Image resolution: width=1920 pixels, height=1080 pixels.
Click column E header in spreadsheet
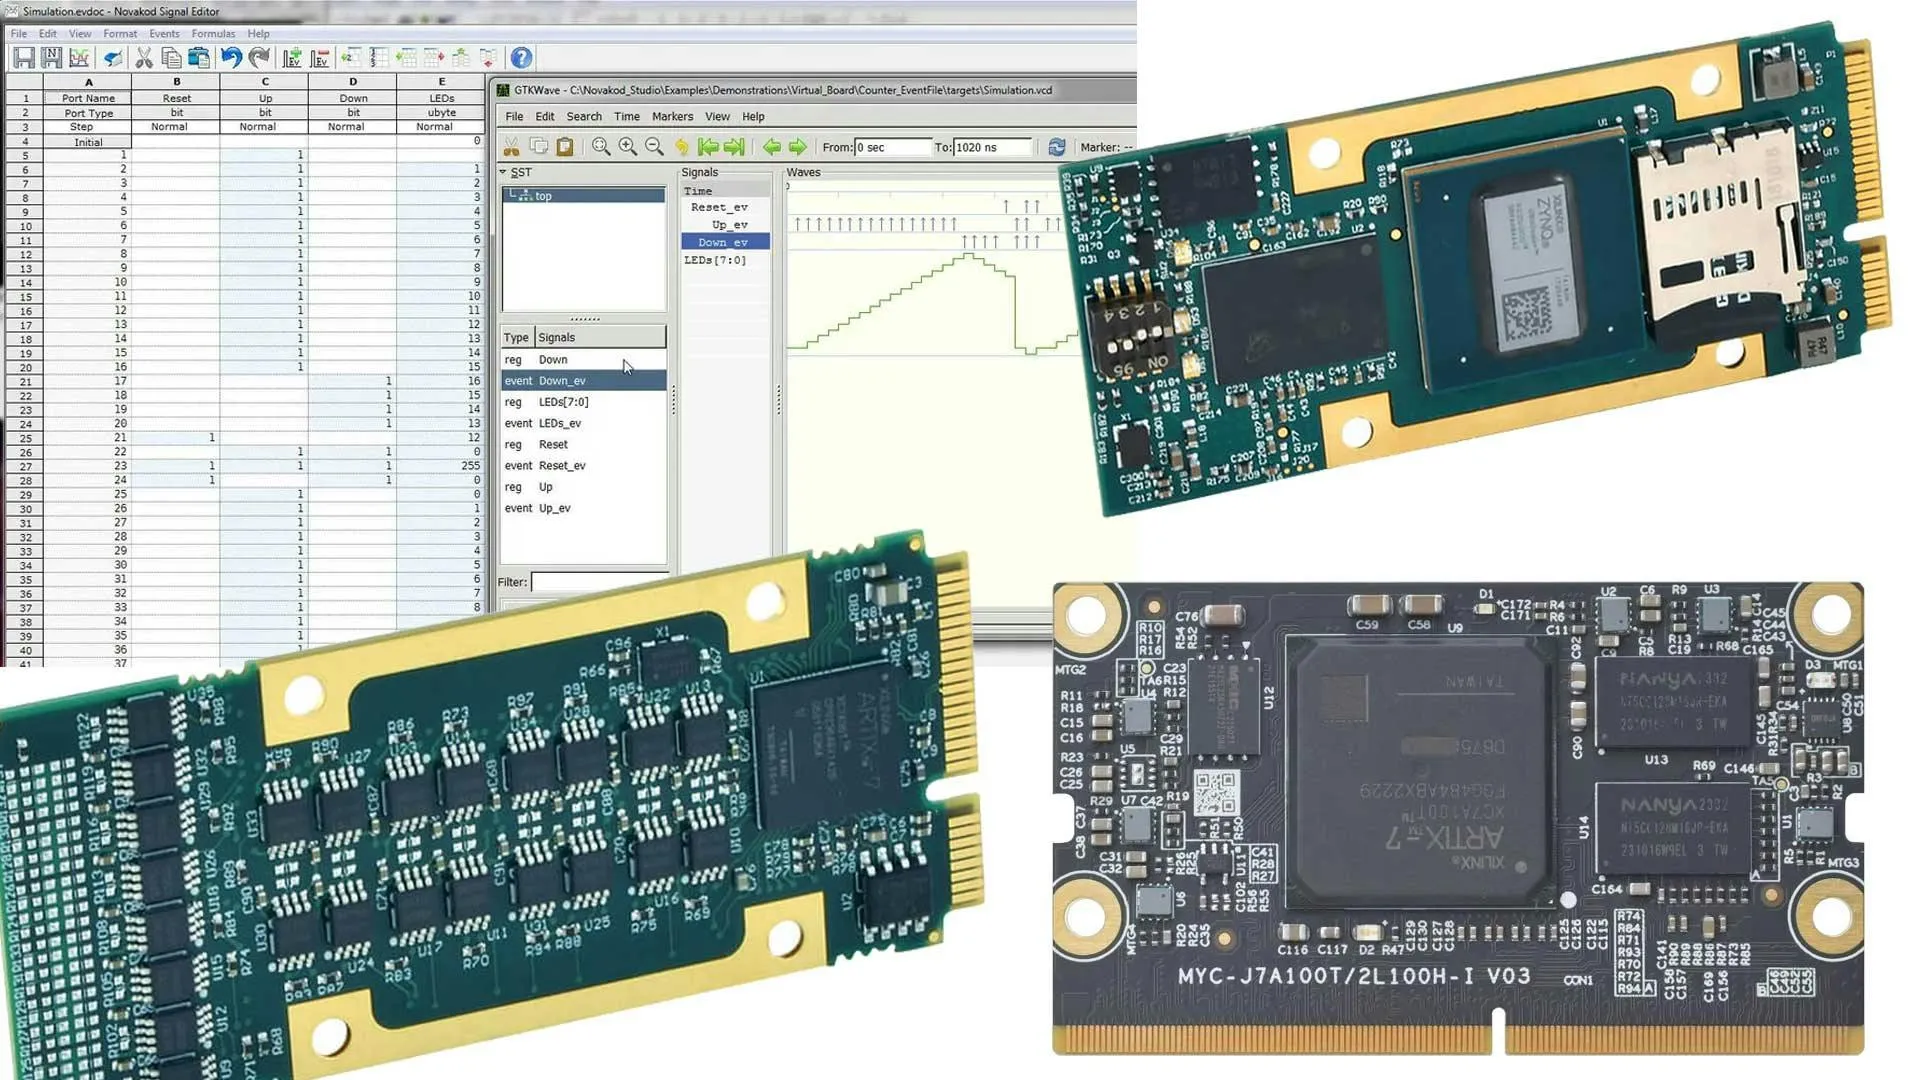point(441,82)
